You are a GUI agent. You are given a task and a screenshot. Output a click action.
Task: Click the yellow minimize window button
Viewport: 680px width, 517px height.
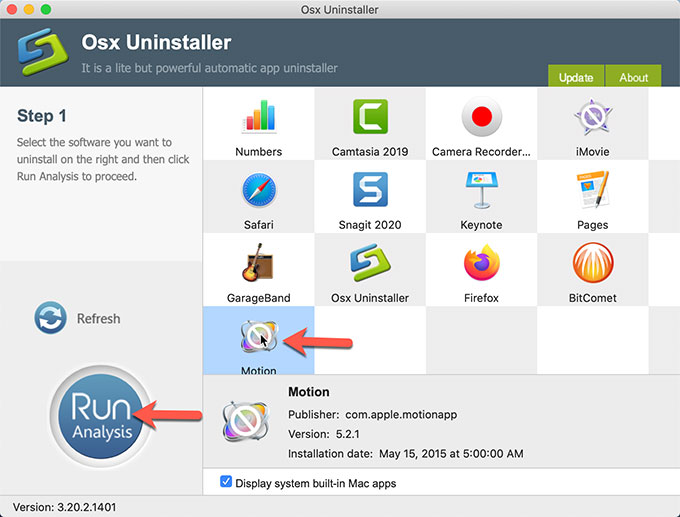29,9
